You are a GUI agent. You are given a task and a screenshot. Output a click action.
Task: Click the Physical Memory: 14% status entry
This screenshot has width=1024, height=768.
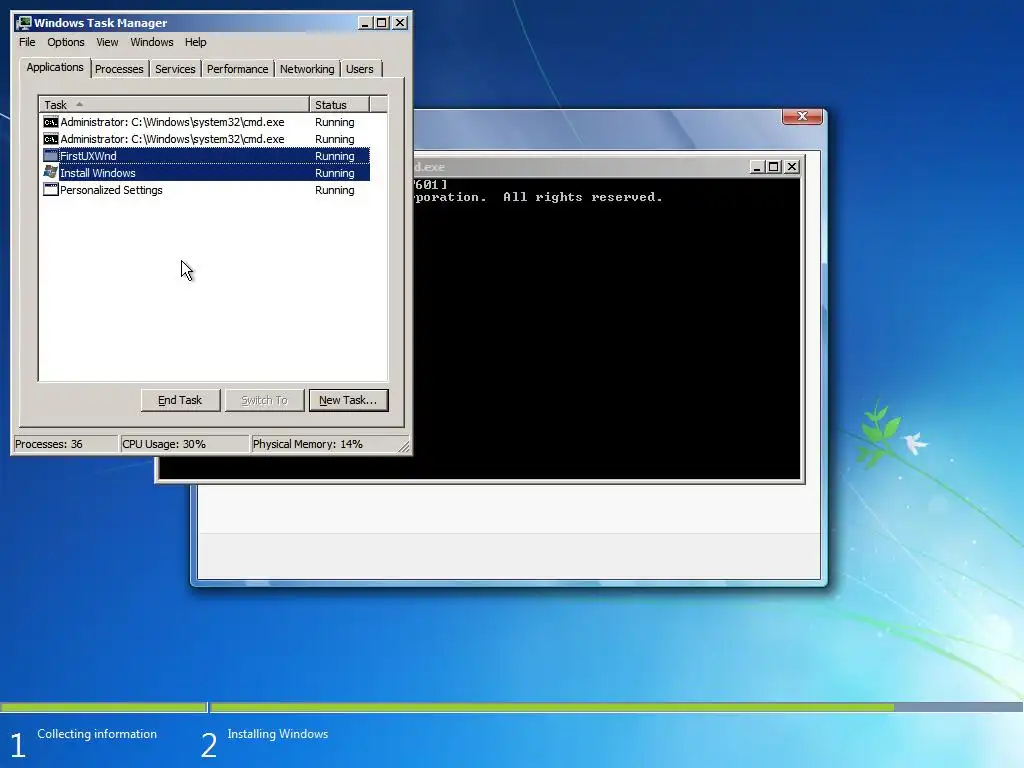[323, 444]
